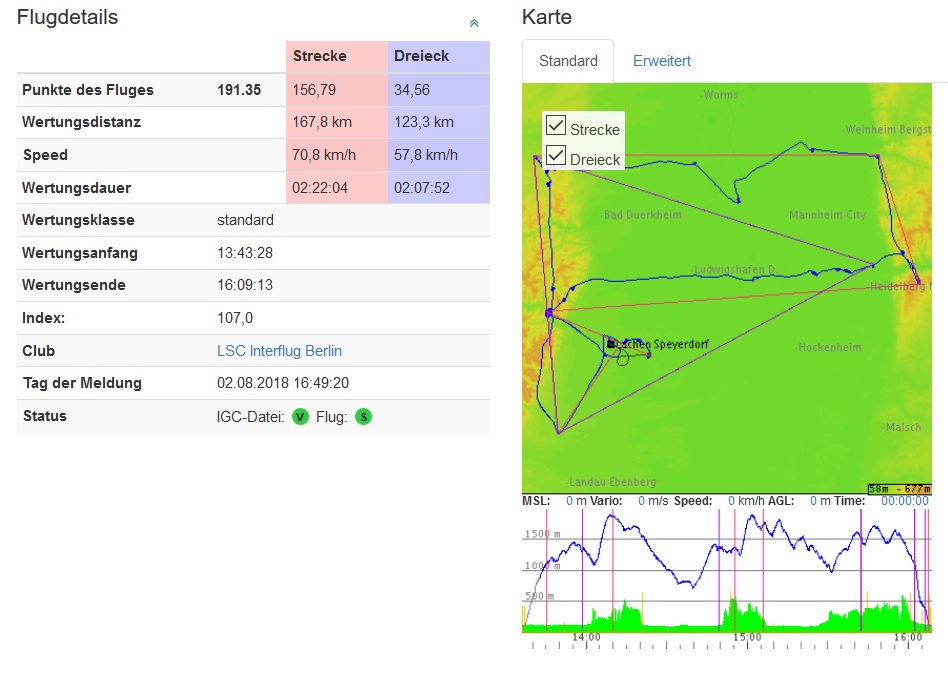Click the Dreieck column header cell
The height and width of the screenshot is (677, 948).
tap(438, 56)
